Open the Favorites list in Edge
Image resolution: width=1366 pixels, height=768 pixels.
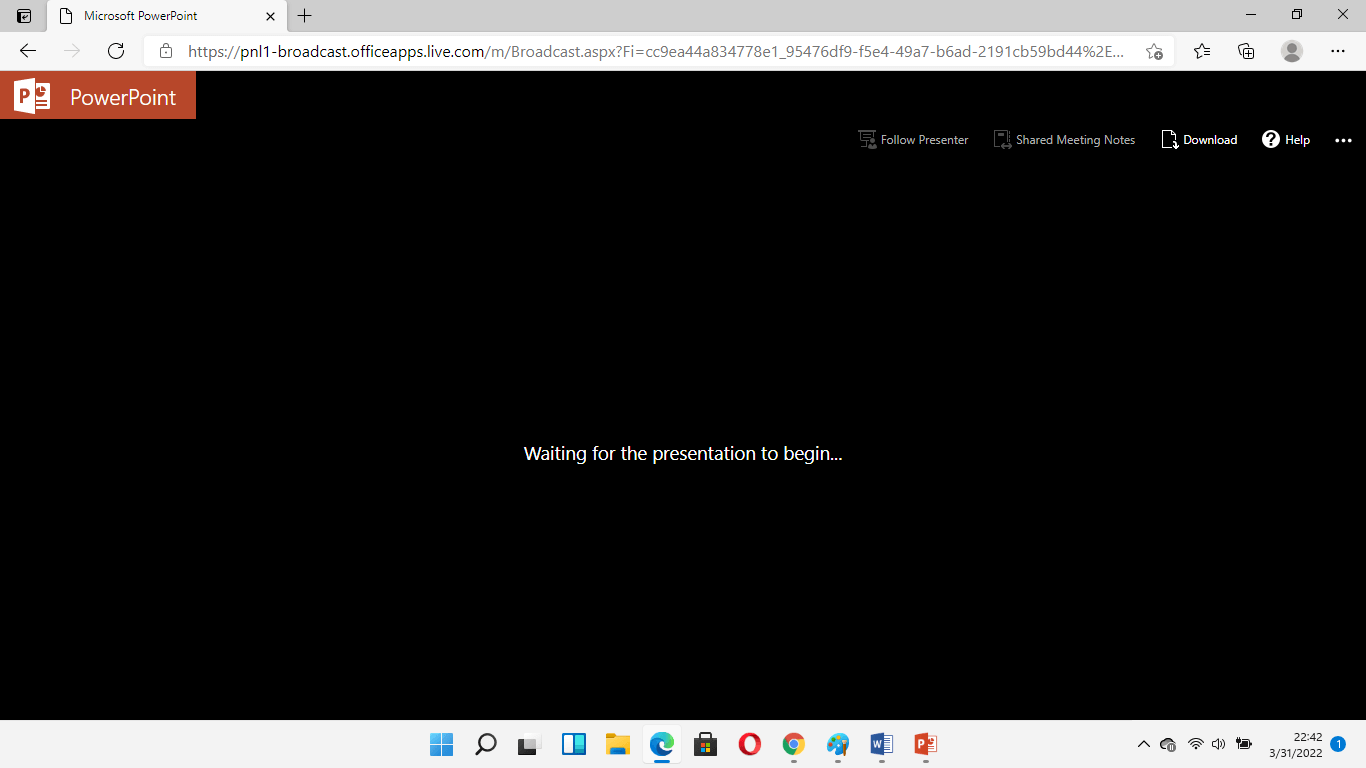1202,51
